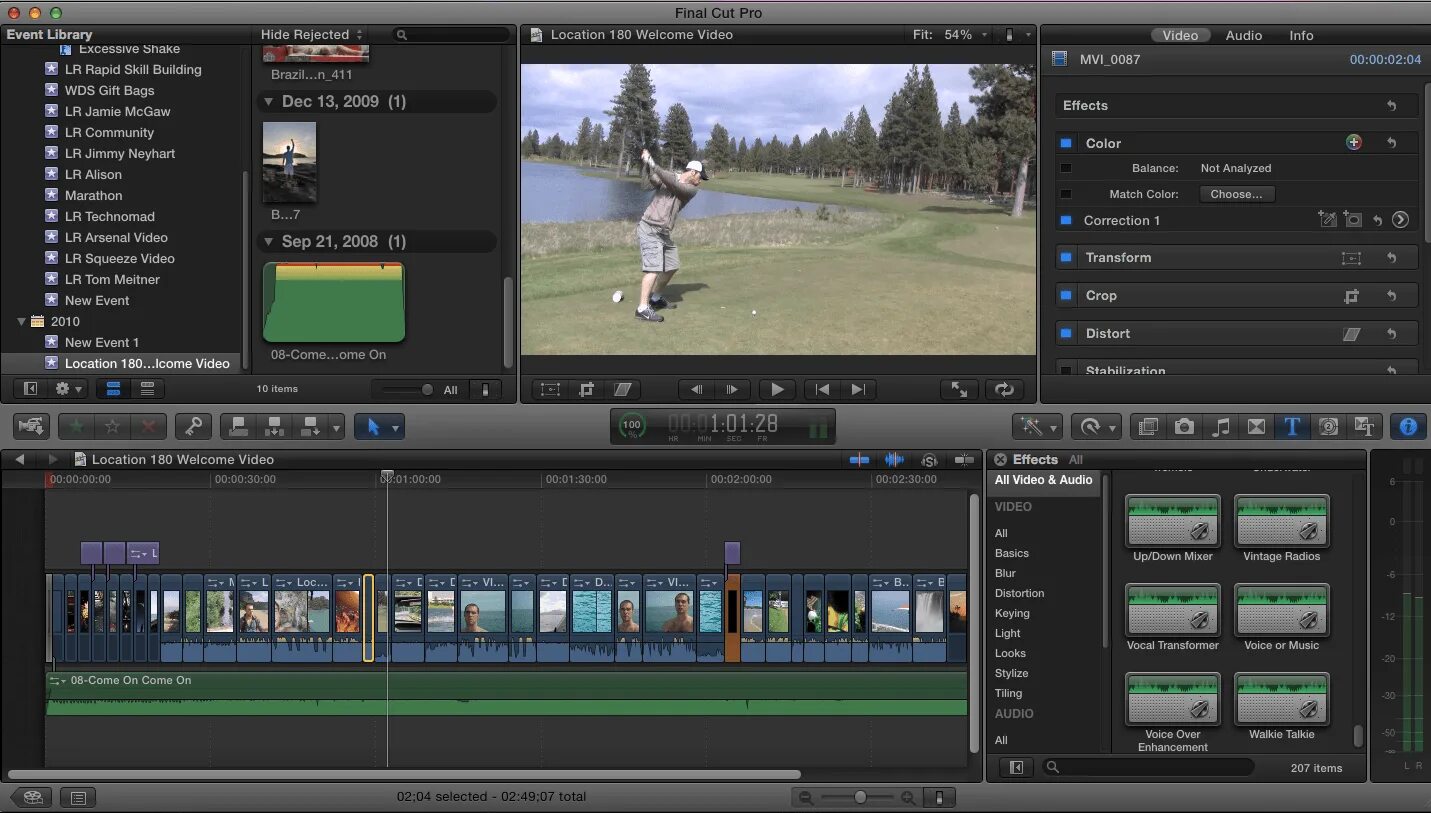This screenshot has height=813, width=1431.
Task: Open the Titles browser icon
Action: tap(1292, 427)
